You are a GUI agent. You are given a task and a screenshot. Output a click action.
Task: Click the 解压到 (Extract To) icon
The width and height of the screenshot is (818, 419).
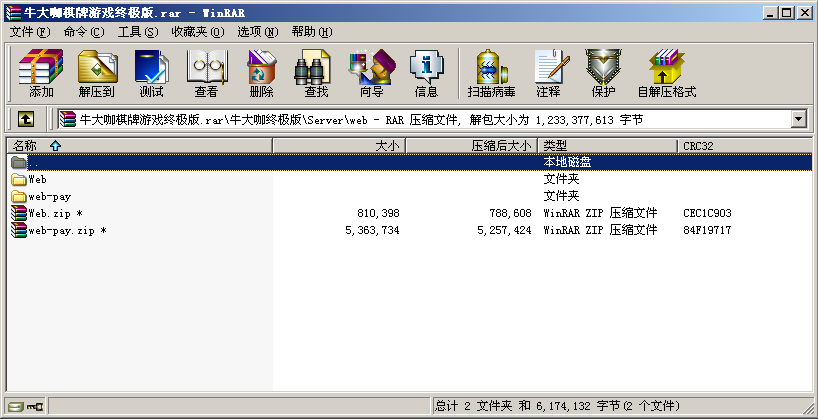point(96,73)
